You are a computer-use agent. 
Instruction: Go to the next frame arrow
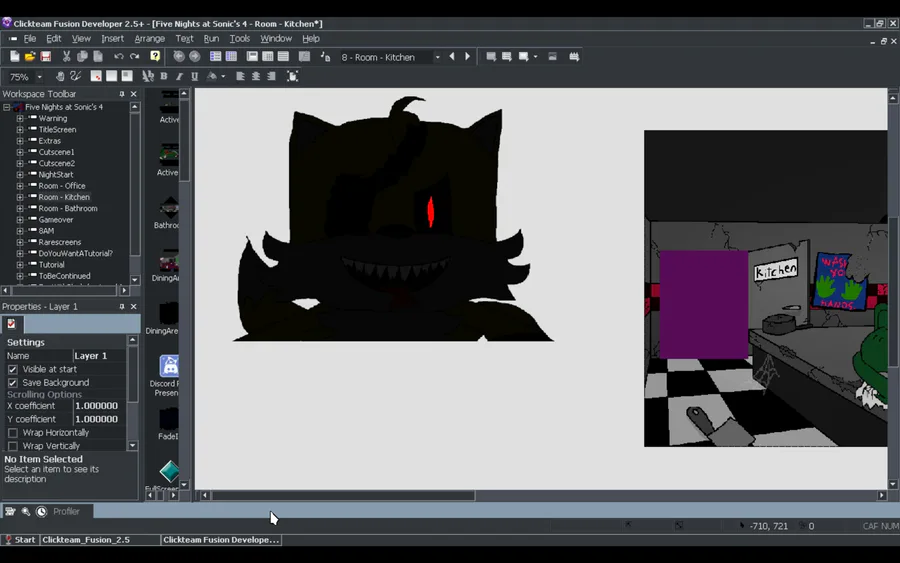[x=467, y=57]
